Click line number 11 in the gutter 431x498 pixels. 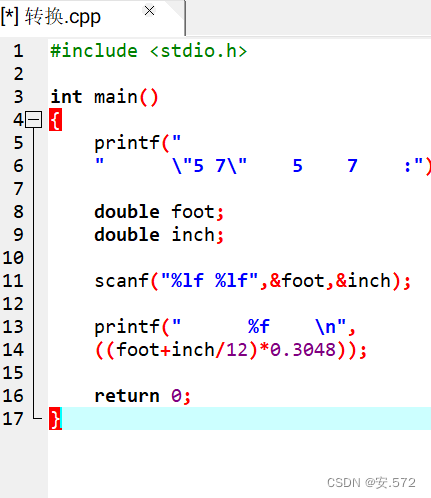click(x=13, y=281)
